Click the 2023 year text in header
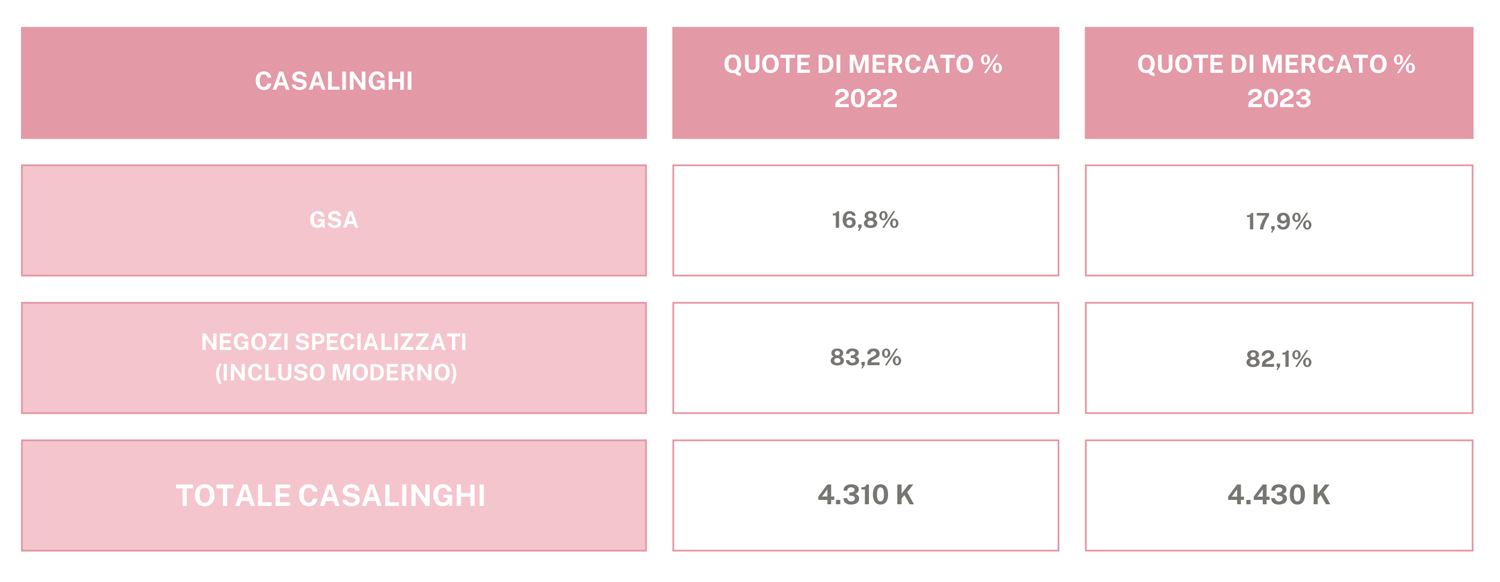 1279,99
